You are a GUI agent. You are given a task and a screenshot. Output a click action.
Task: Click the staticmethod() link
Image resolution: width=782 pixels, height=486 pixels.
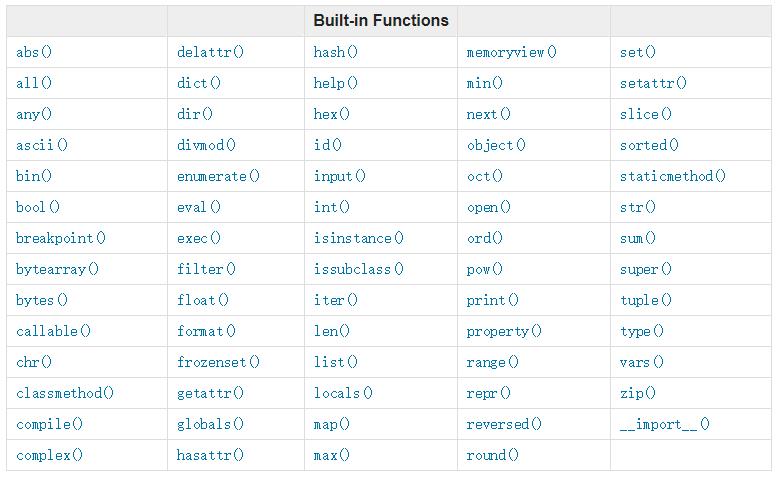(672, 176)
